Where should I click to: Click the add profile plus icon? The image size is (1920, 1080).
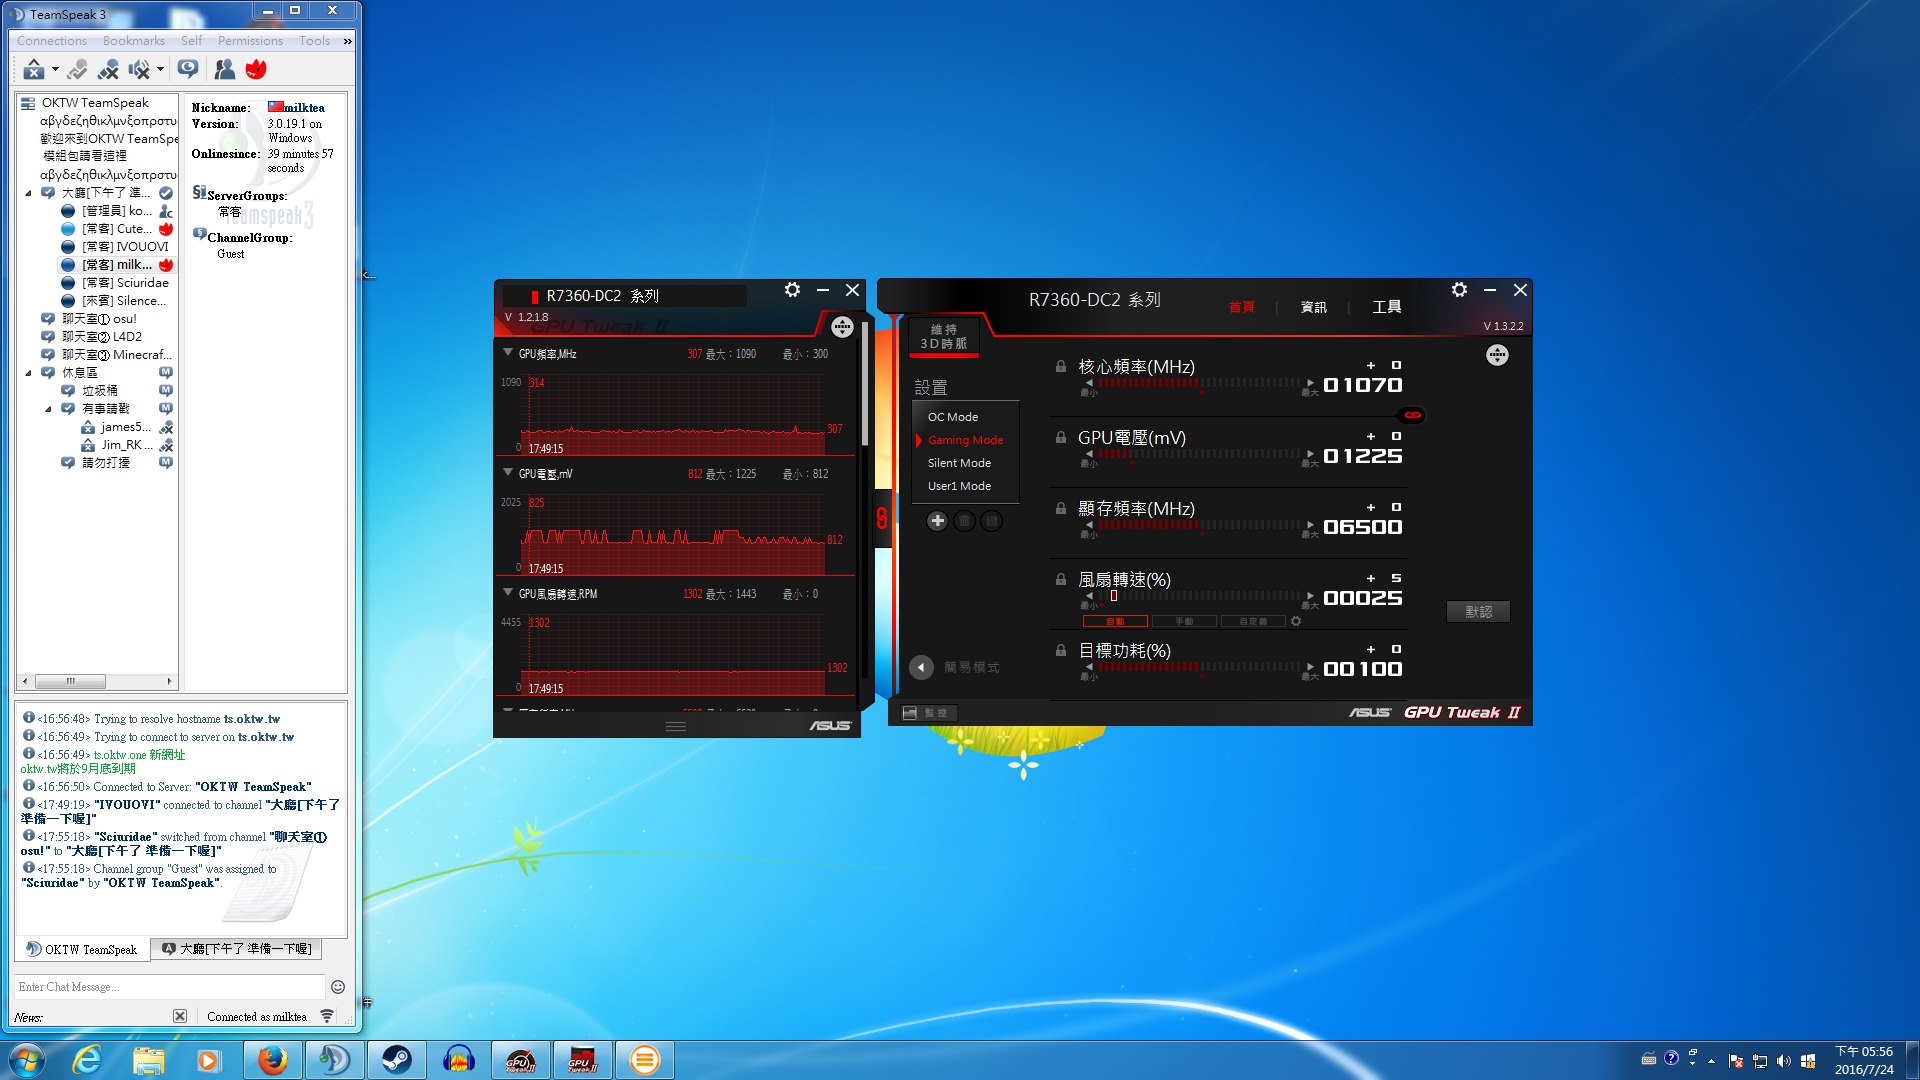click(937, 521)
